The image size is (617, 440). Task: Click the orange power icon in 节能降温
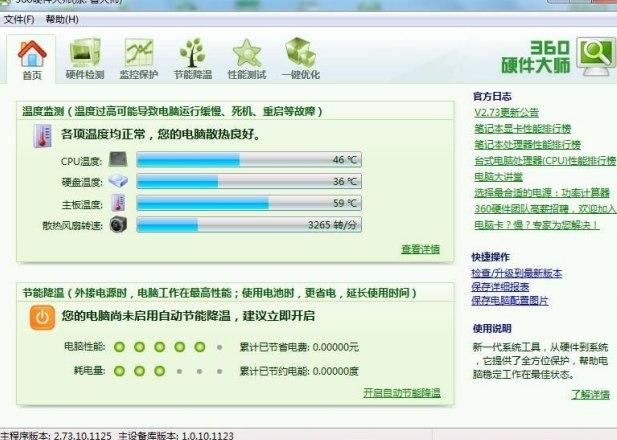[x=42, y=317]
